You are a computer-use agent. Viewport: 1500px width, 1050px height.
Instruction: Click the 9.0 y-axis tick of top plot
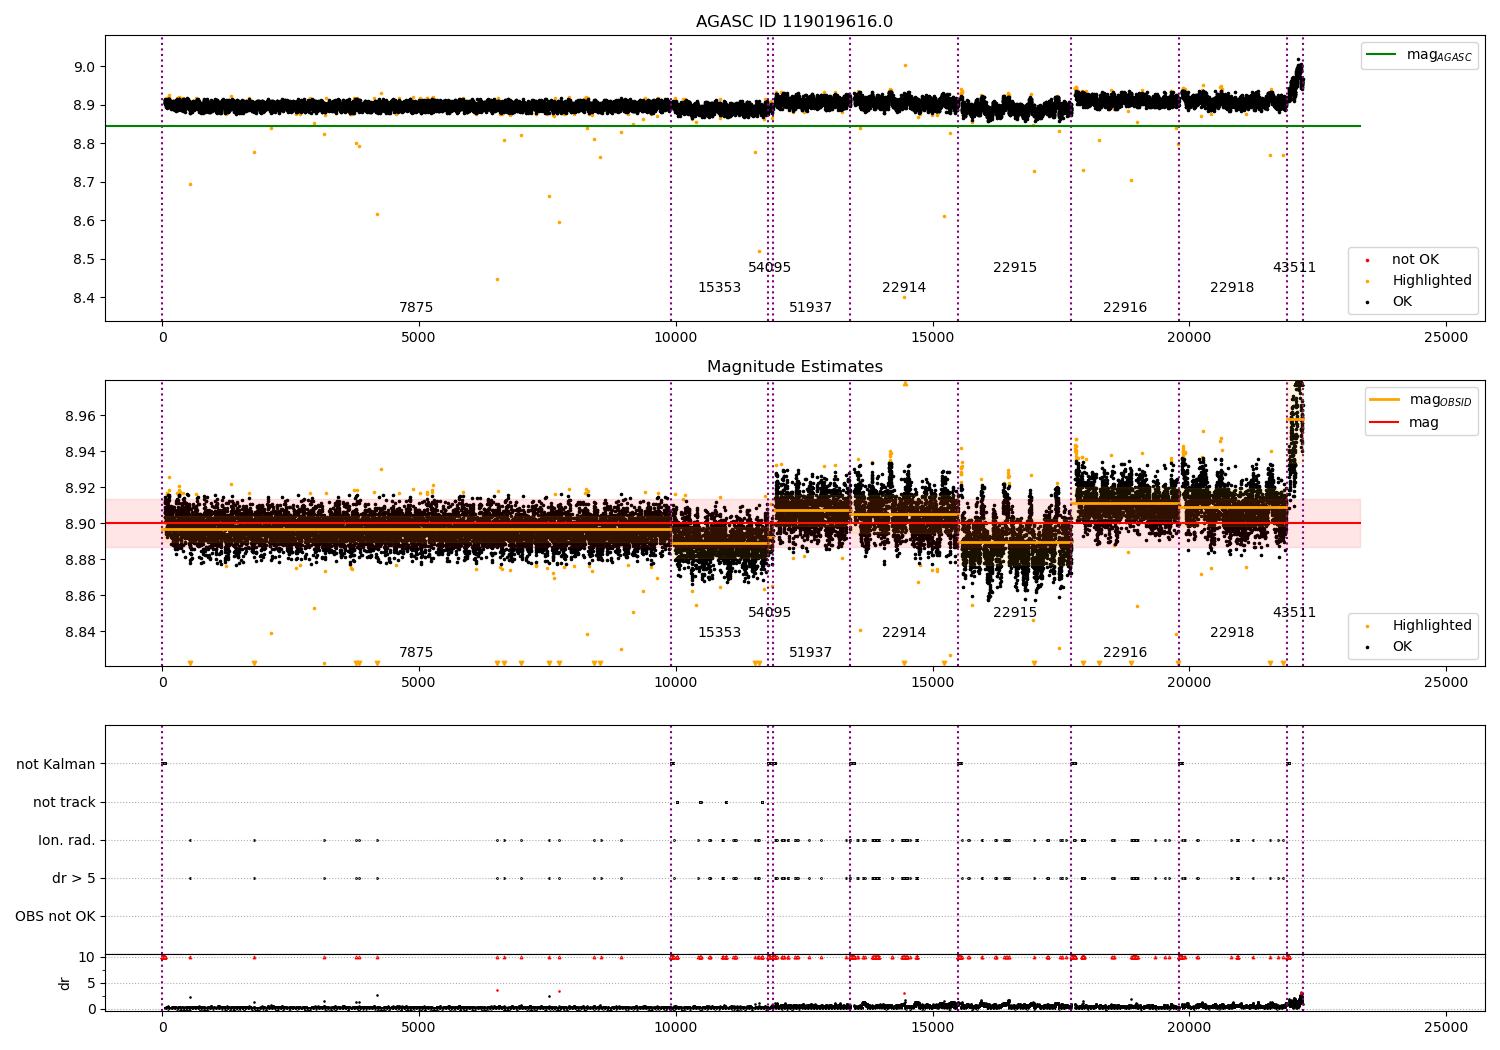tap(85, 68)
